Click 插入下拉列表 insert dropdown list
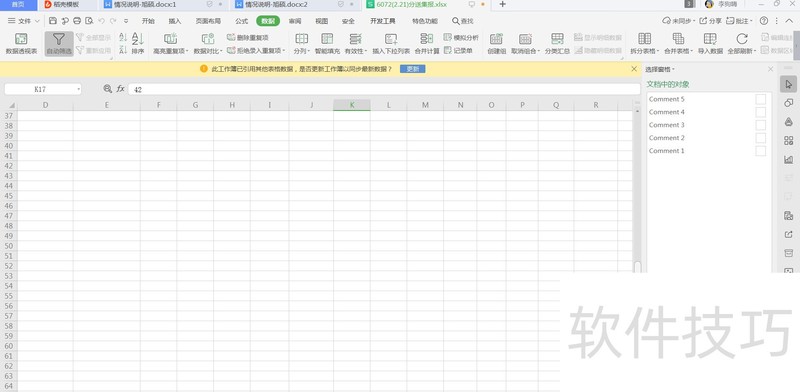 click(391, 44)
